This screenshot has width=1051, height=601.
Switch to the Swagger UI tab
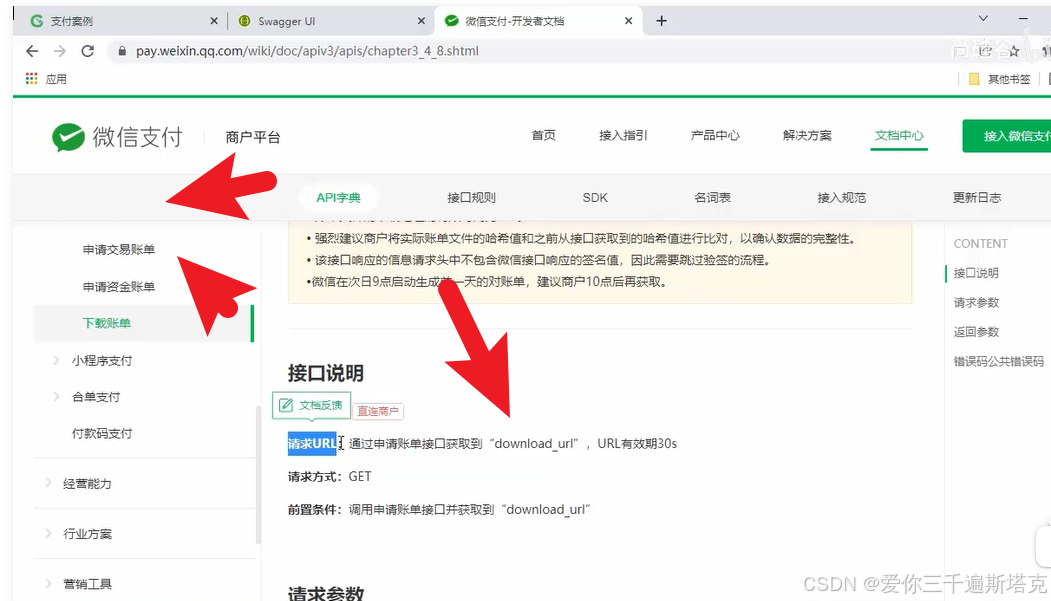(330, 21)
